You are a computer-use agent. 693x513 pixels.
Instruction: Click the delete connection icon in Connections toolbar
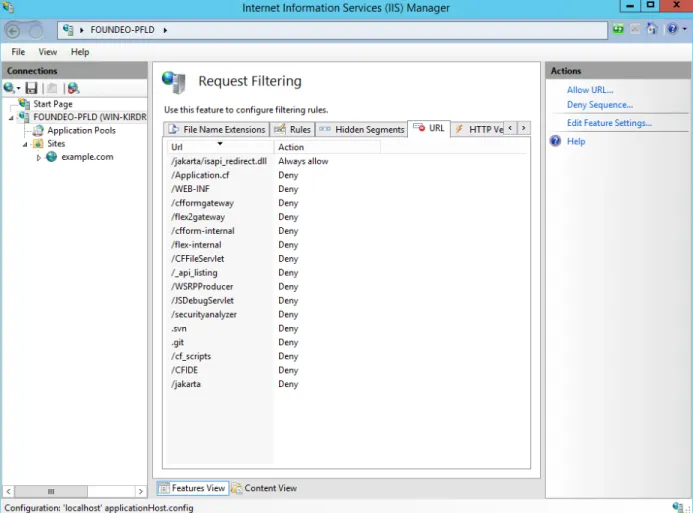[73, 88]
